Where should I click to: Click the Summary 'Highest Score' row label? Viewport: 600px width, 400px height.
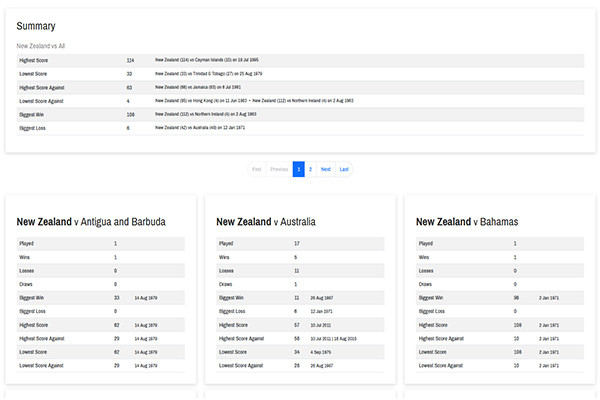[34, 60]
